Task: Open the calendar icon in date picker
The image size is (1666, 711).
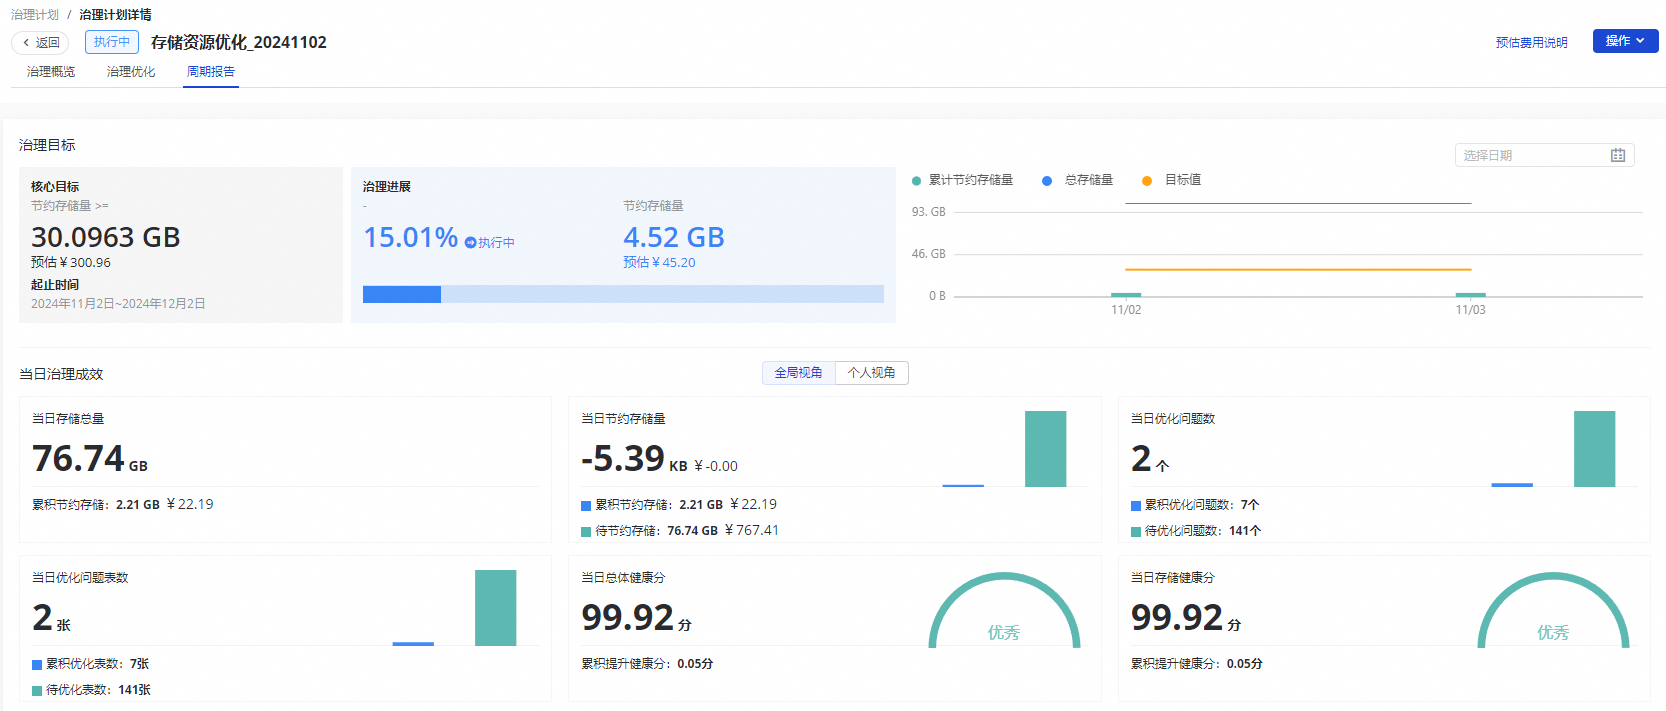Action: coord(1618,155)
